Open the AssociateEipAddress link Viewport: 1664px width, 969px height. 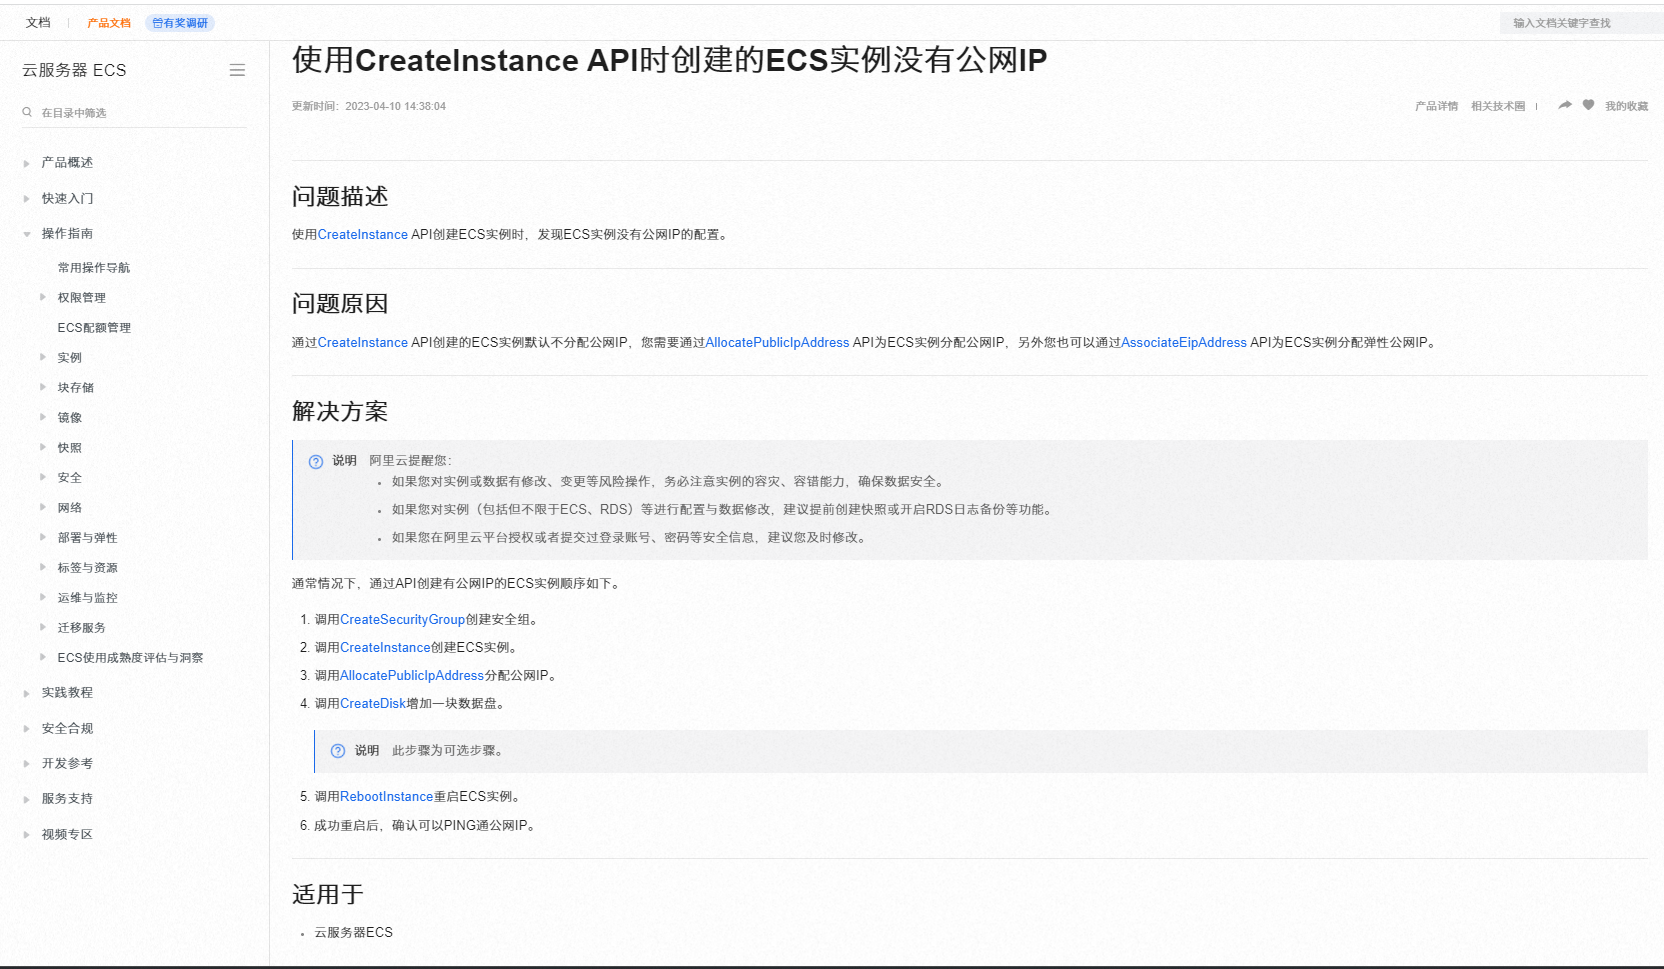click(x=1184, y=343)
